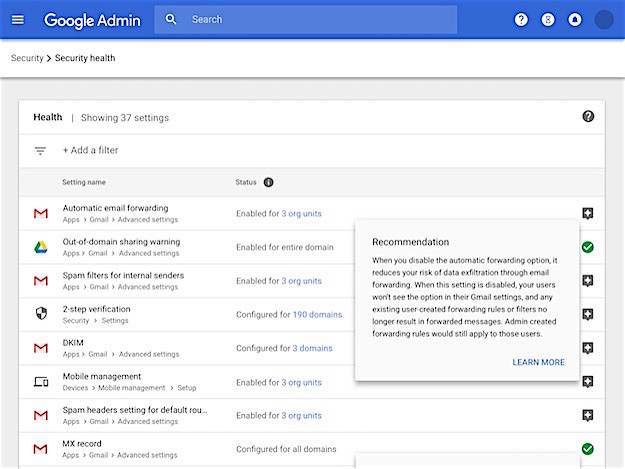
Task: Open the 3 domains link for DKIM
Action: coord(312,348)
